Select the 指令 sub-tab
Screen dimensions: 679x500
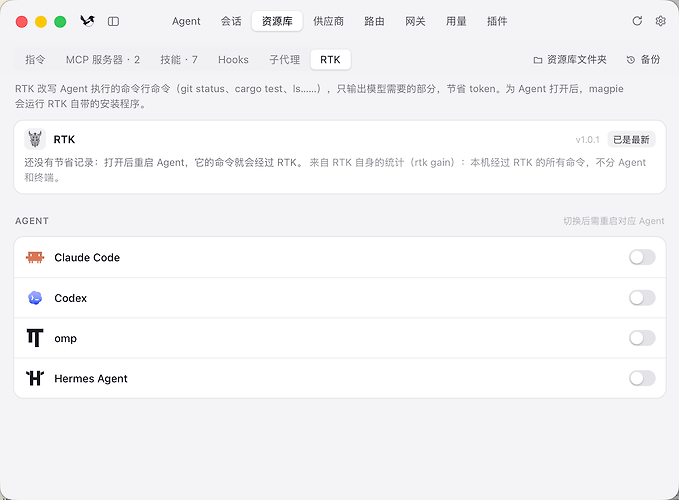[35, 60]
